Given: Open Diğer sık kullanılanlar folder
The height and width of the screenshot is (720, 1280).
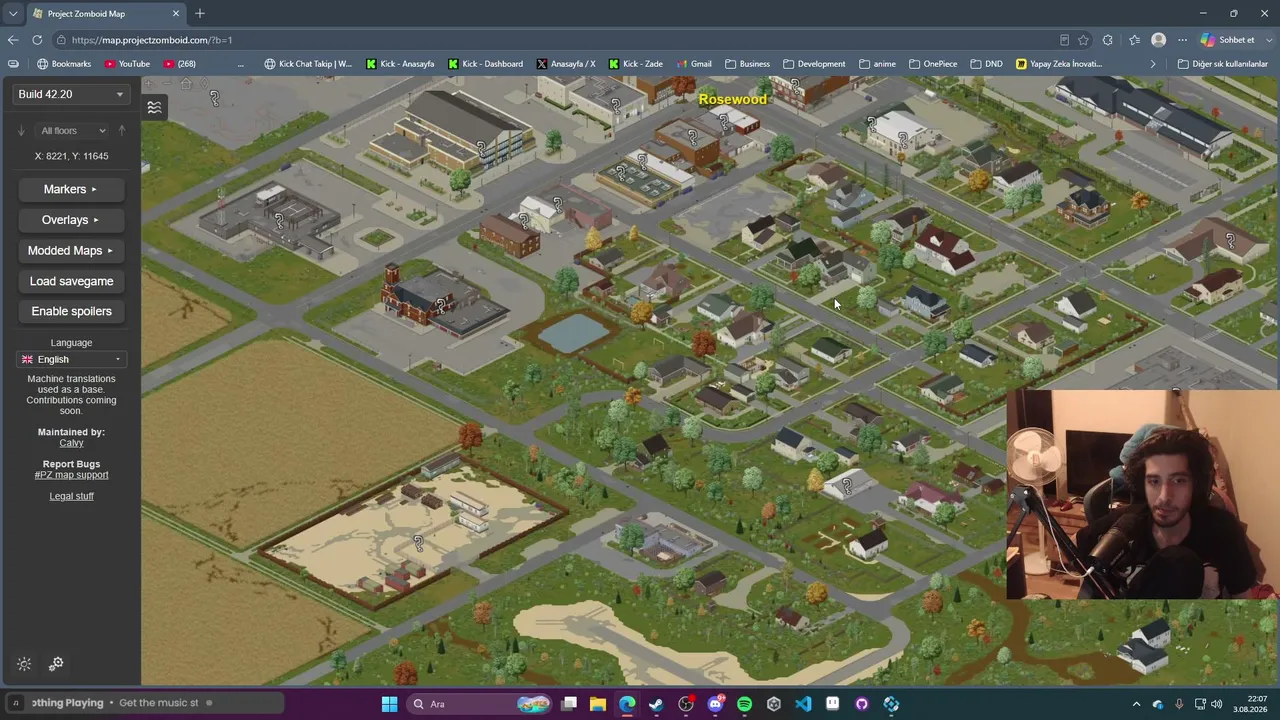Looking at the screenshot, I should 1222,64.
